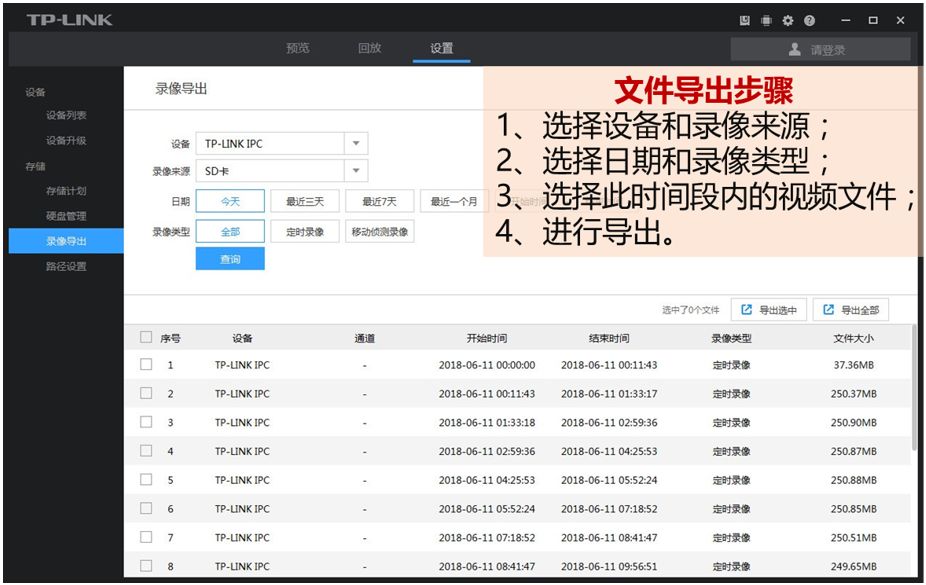Screen dimensions: 926x585
Task: Click the export icon on 导出全部
Action: pos(828,310)
